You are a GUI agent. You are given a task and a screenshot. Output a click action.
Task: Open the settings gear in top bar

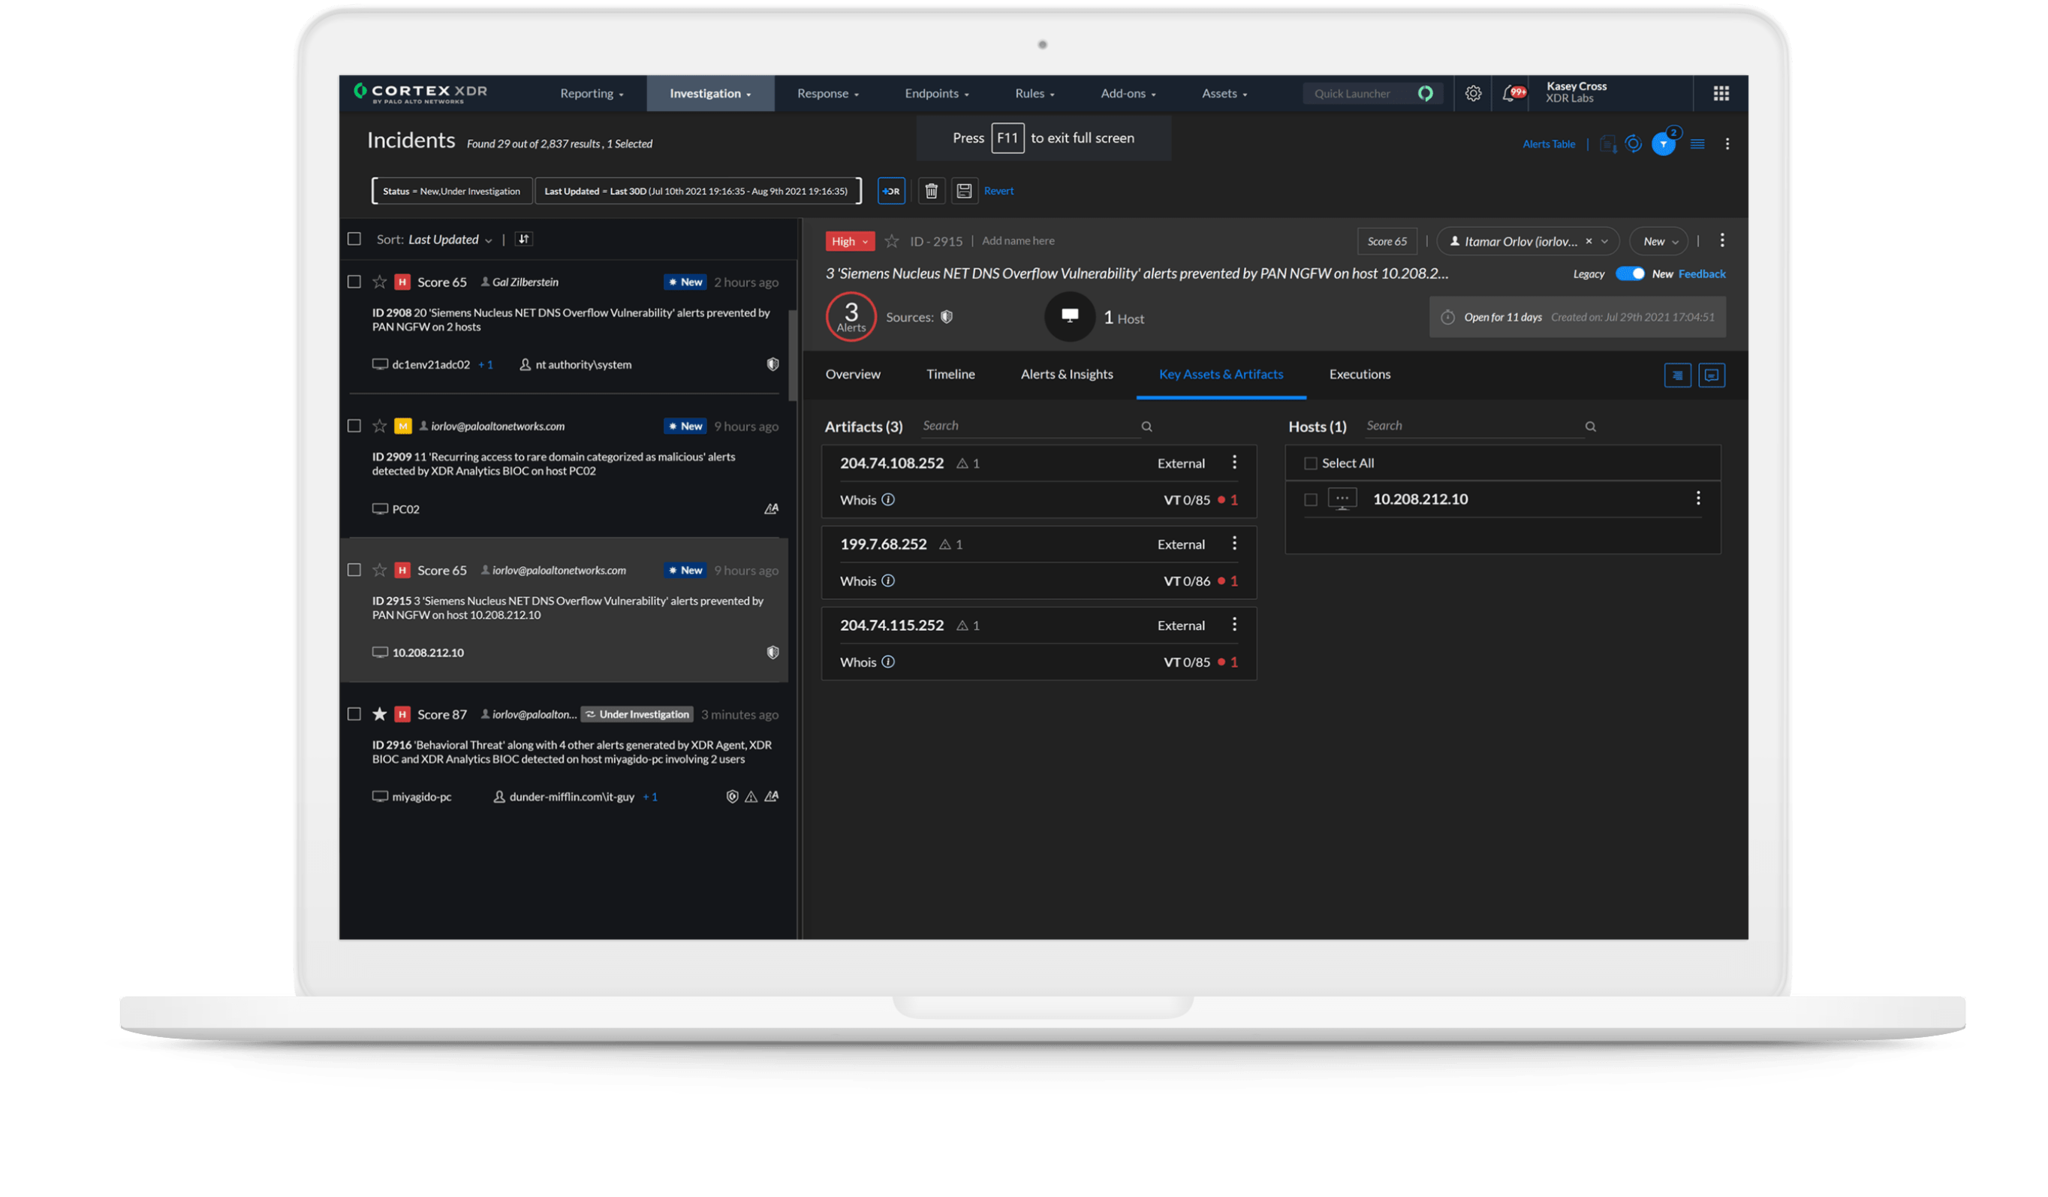(1472, 93)
